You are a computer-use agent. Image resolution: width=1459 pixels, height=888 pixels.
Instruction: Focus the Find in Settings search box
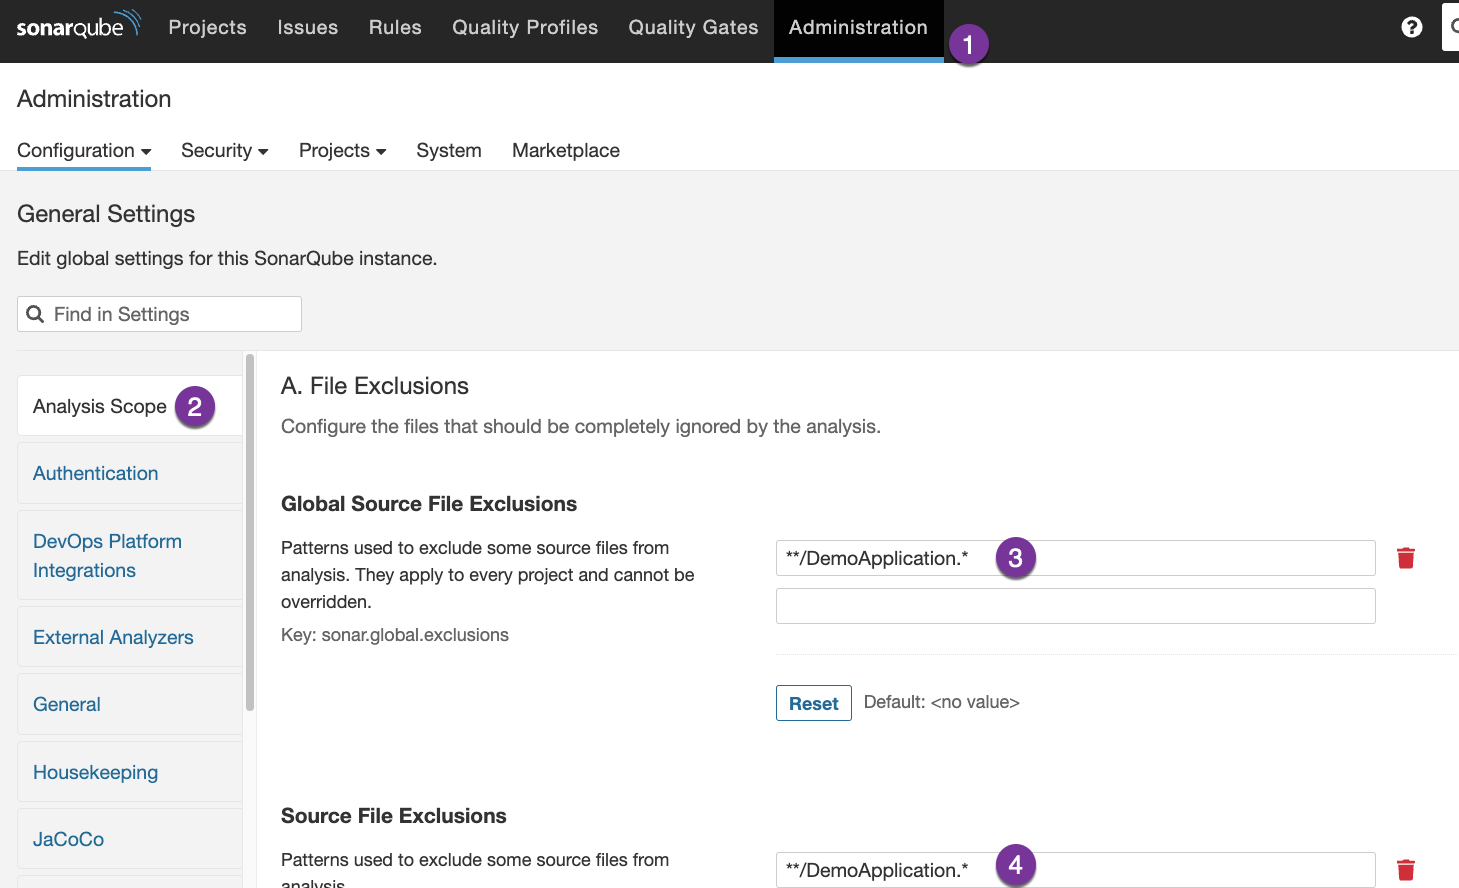pyautogui.click(x=159, y=314)
